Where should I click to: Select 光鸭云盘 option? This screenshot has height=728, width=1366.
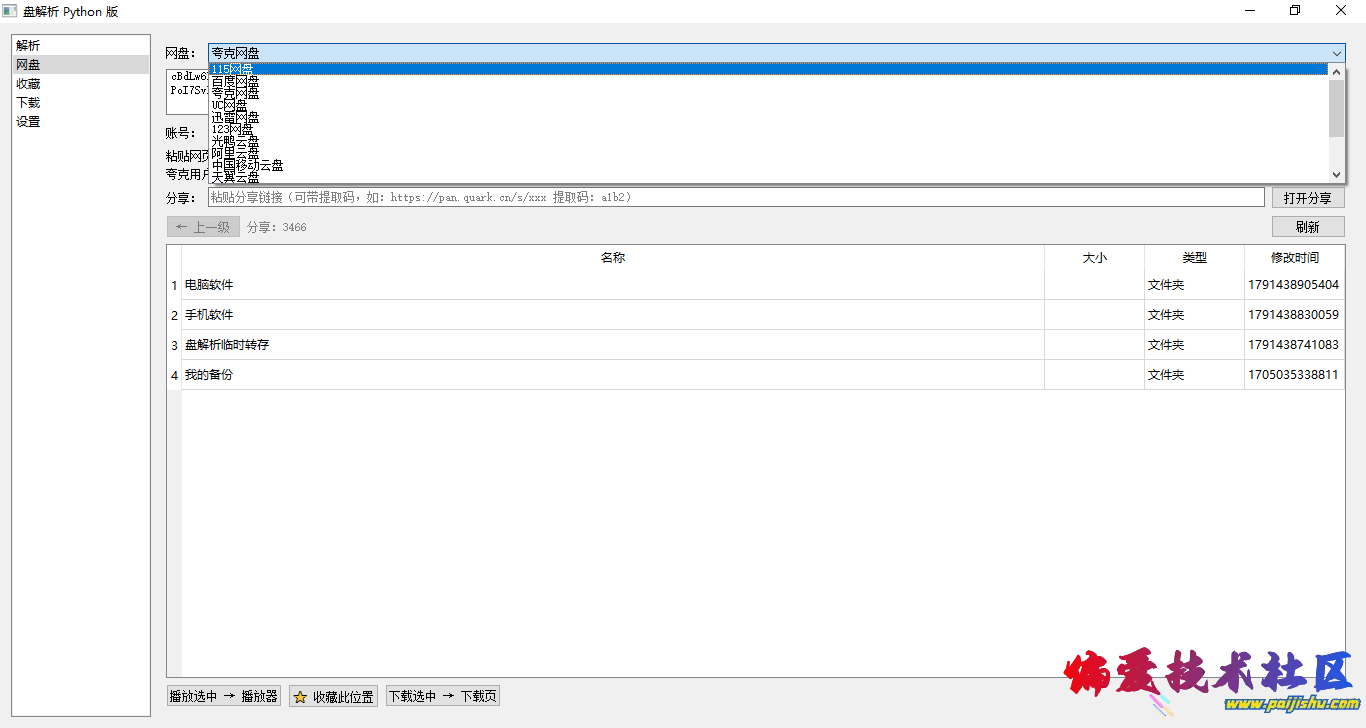point(768,141)
